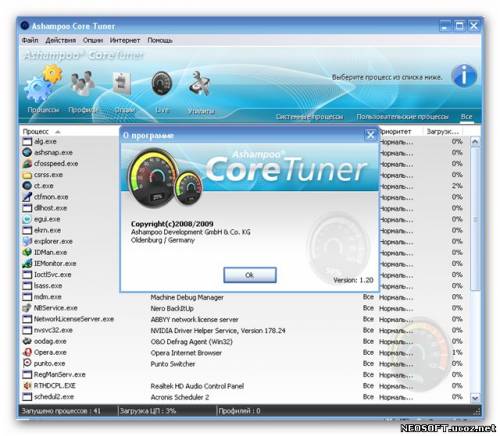This screenshot has height=436, width=500.
Task: Click the Ashampoo Core Tuner title bar icon
Action: click(25, 26)
